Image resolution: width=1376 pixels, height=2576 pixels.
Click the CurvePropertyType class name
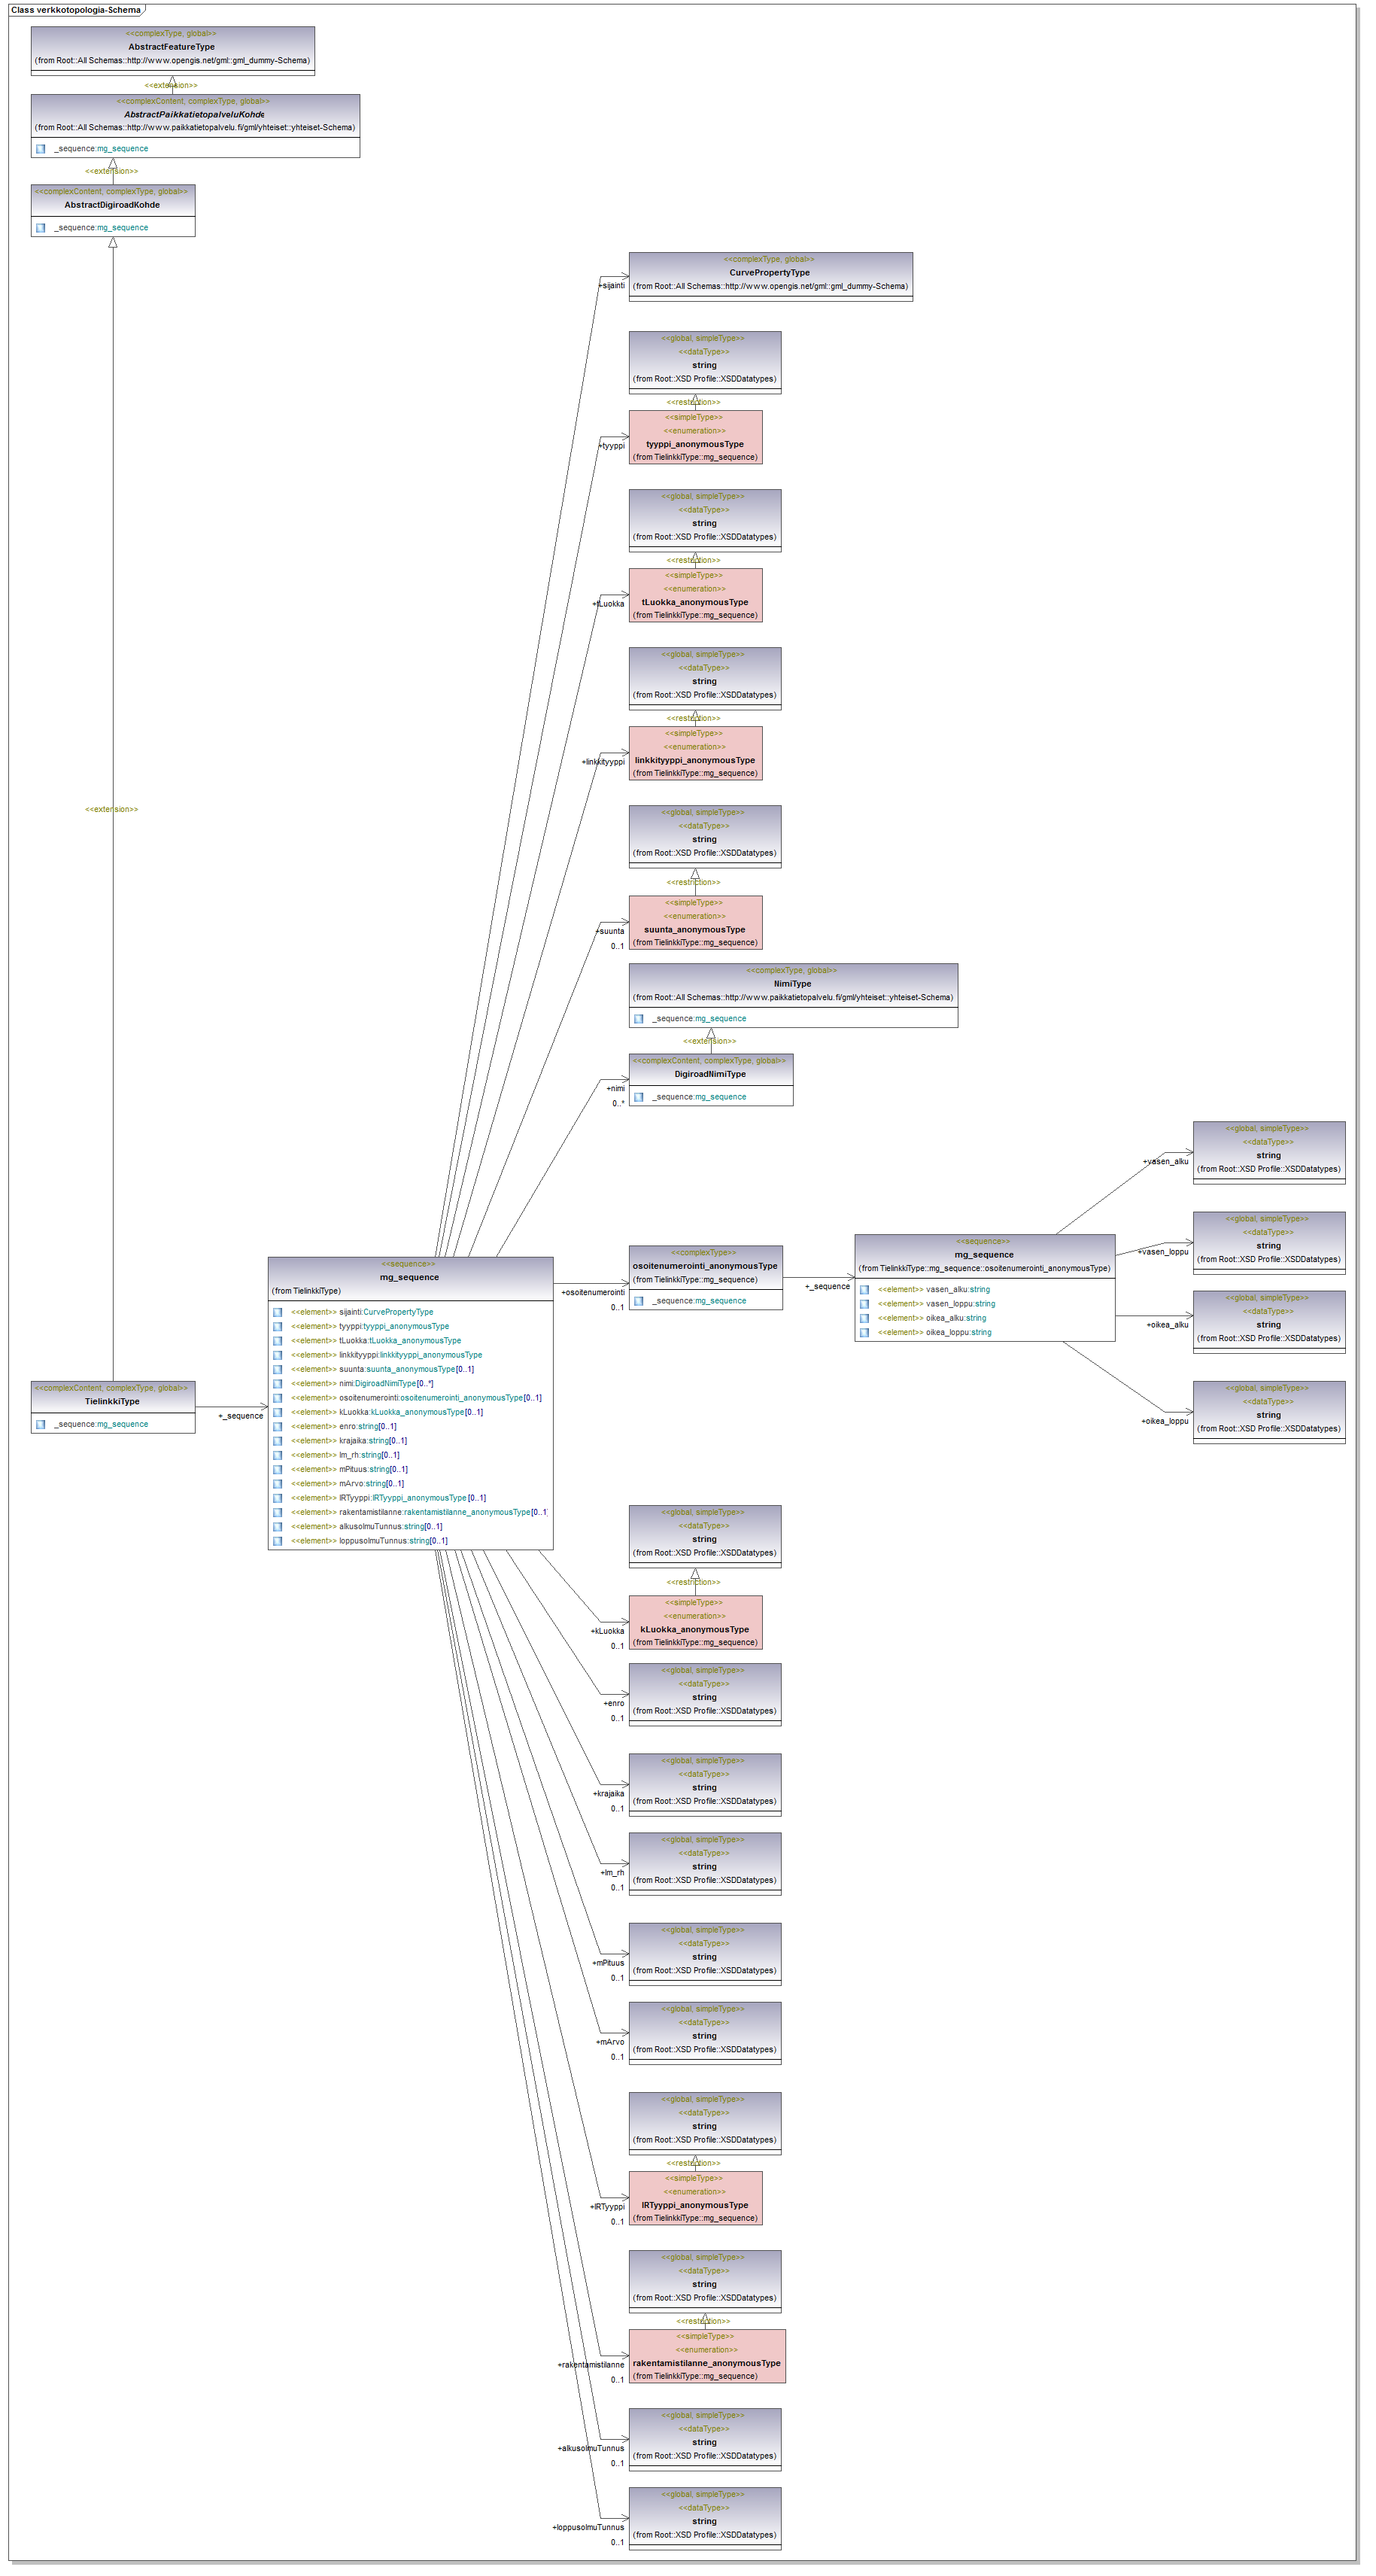pos(769,273)
